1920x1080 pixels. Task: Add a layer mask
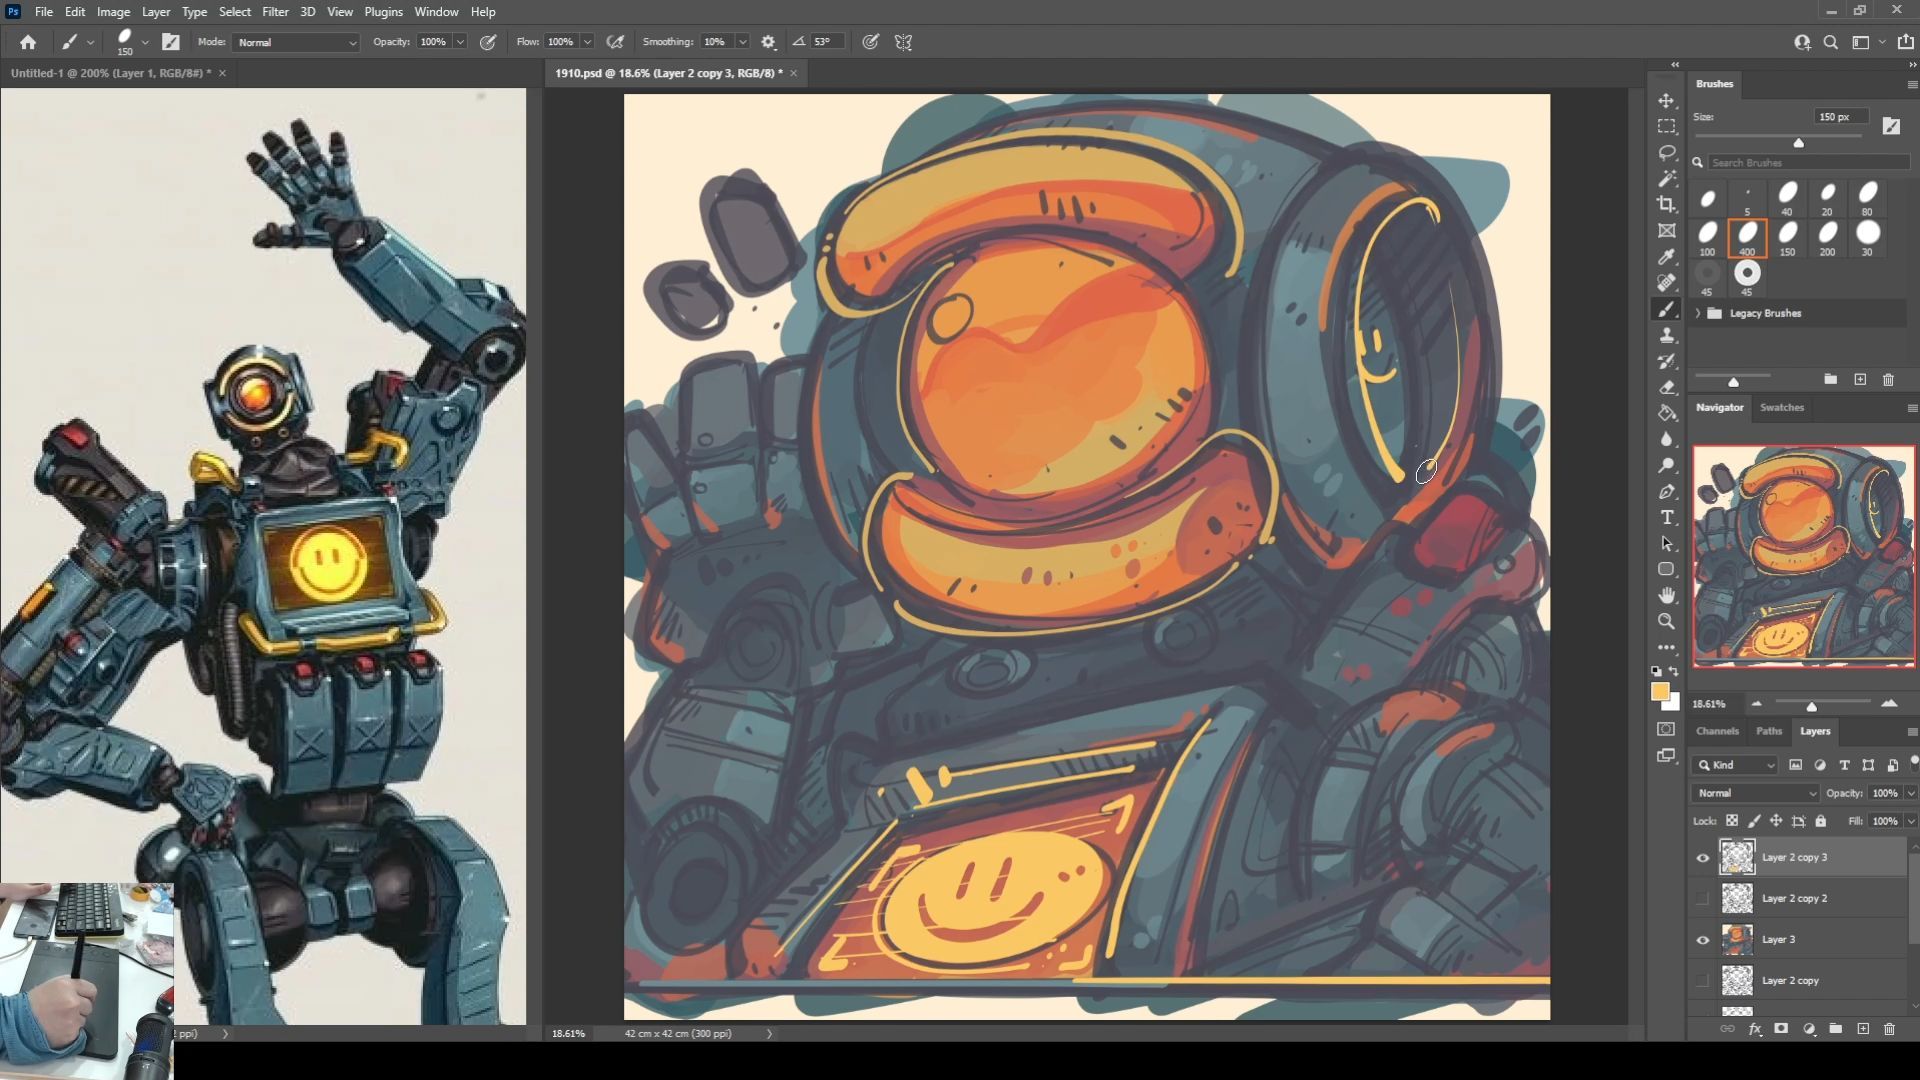point(1781,1029)
